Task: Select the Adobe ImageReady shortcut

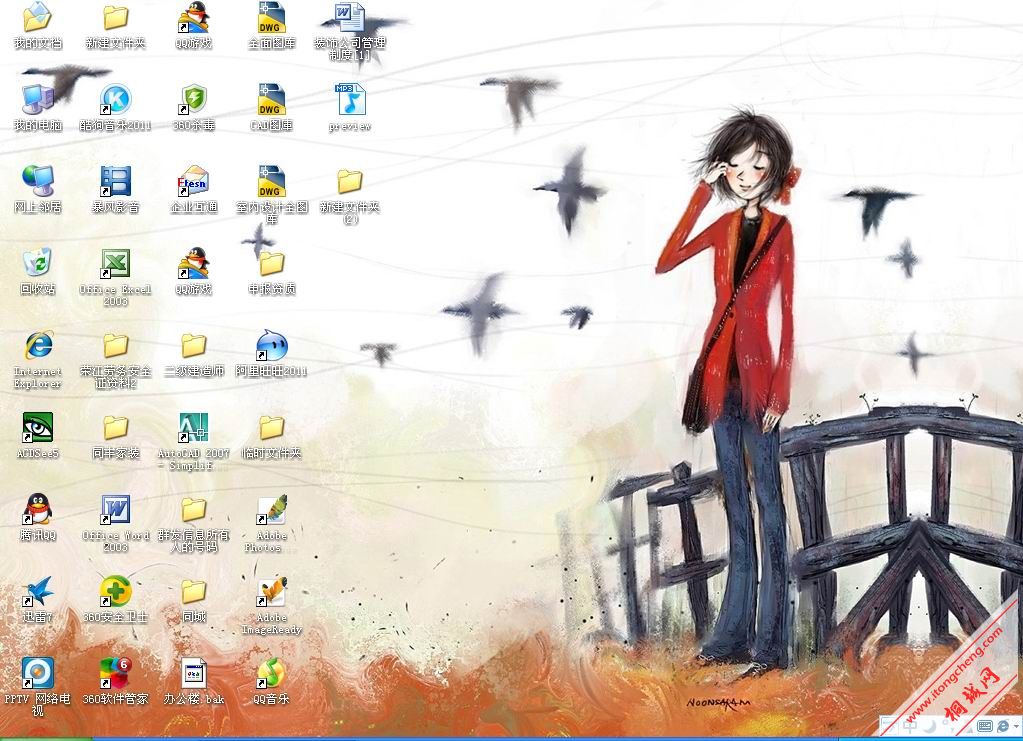Action: coord(271,592)
